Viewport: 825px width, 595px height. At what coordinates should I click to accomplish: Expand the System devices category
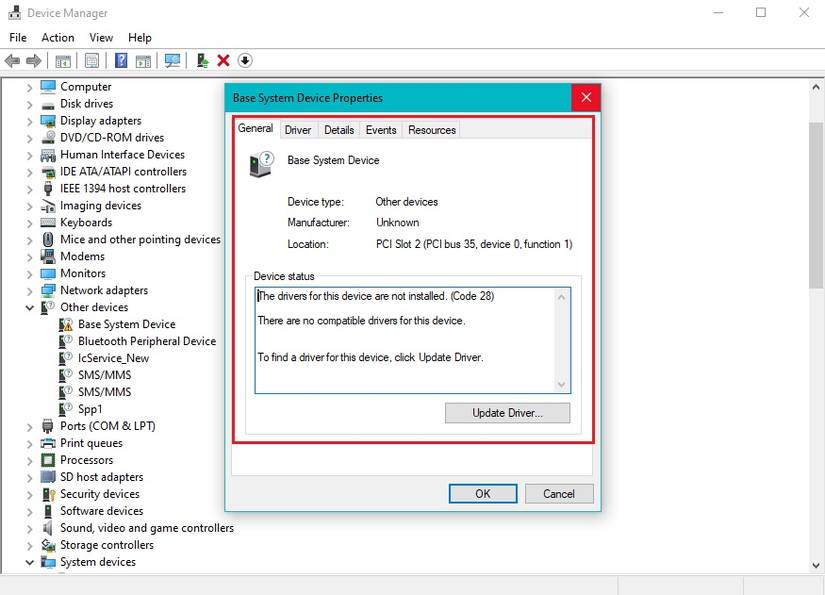(x=28, y=562)
